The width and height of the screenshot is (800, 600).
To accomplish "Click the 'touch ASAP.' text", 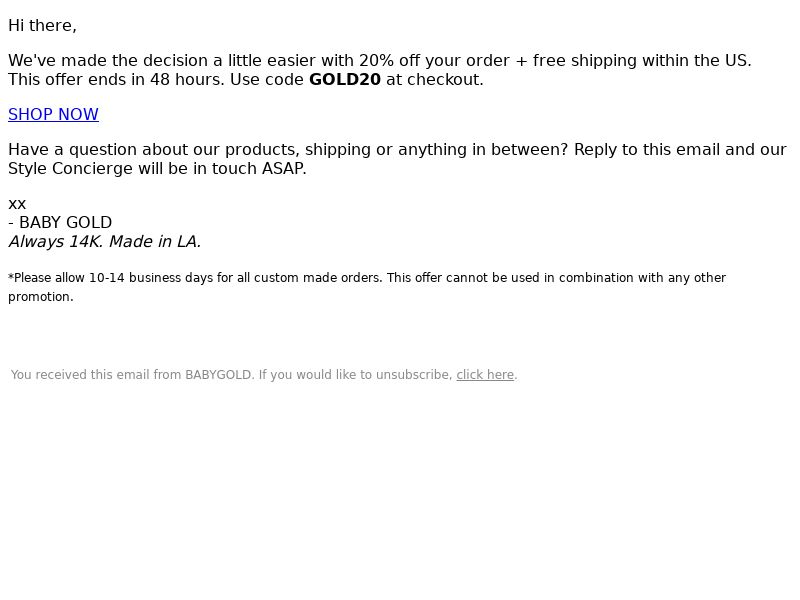I will [259, 168].
